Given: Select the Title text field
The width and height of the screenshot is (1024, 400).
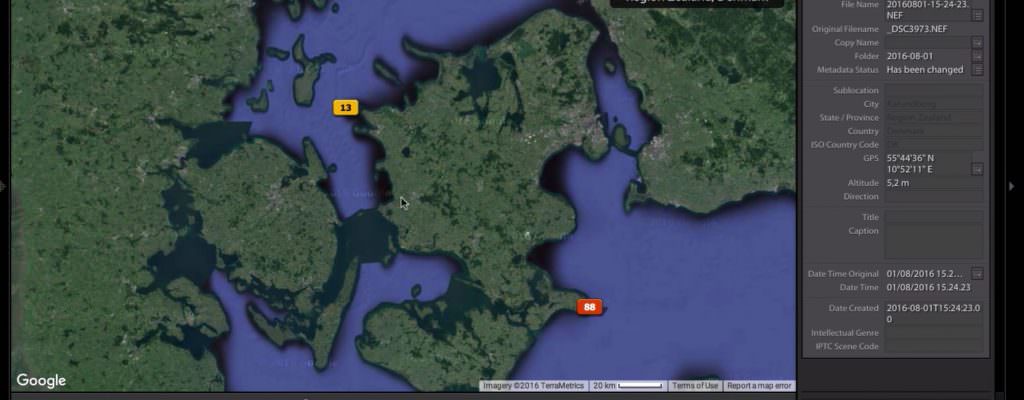Looking at the screenshot, I should (933, 217).
